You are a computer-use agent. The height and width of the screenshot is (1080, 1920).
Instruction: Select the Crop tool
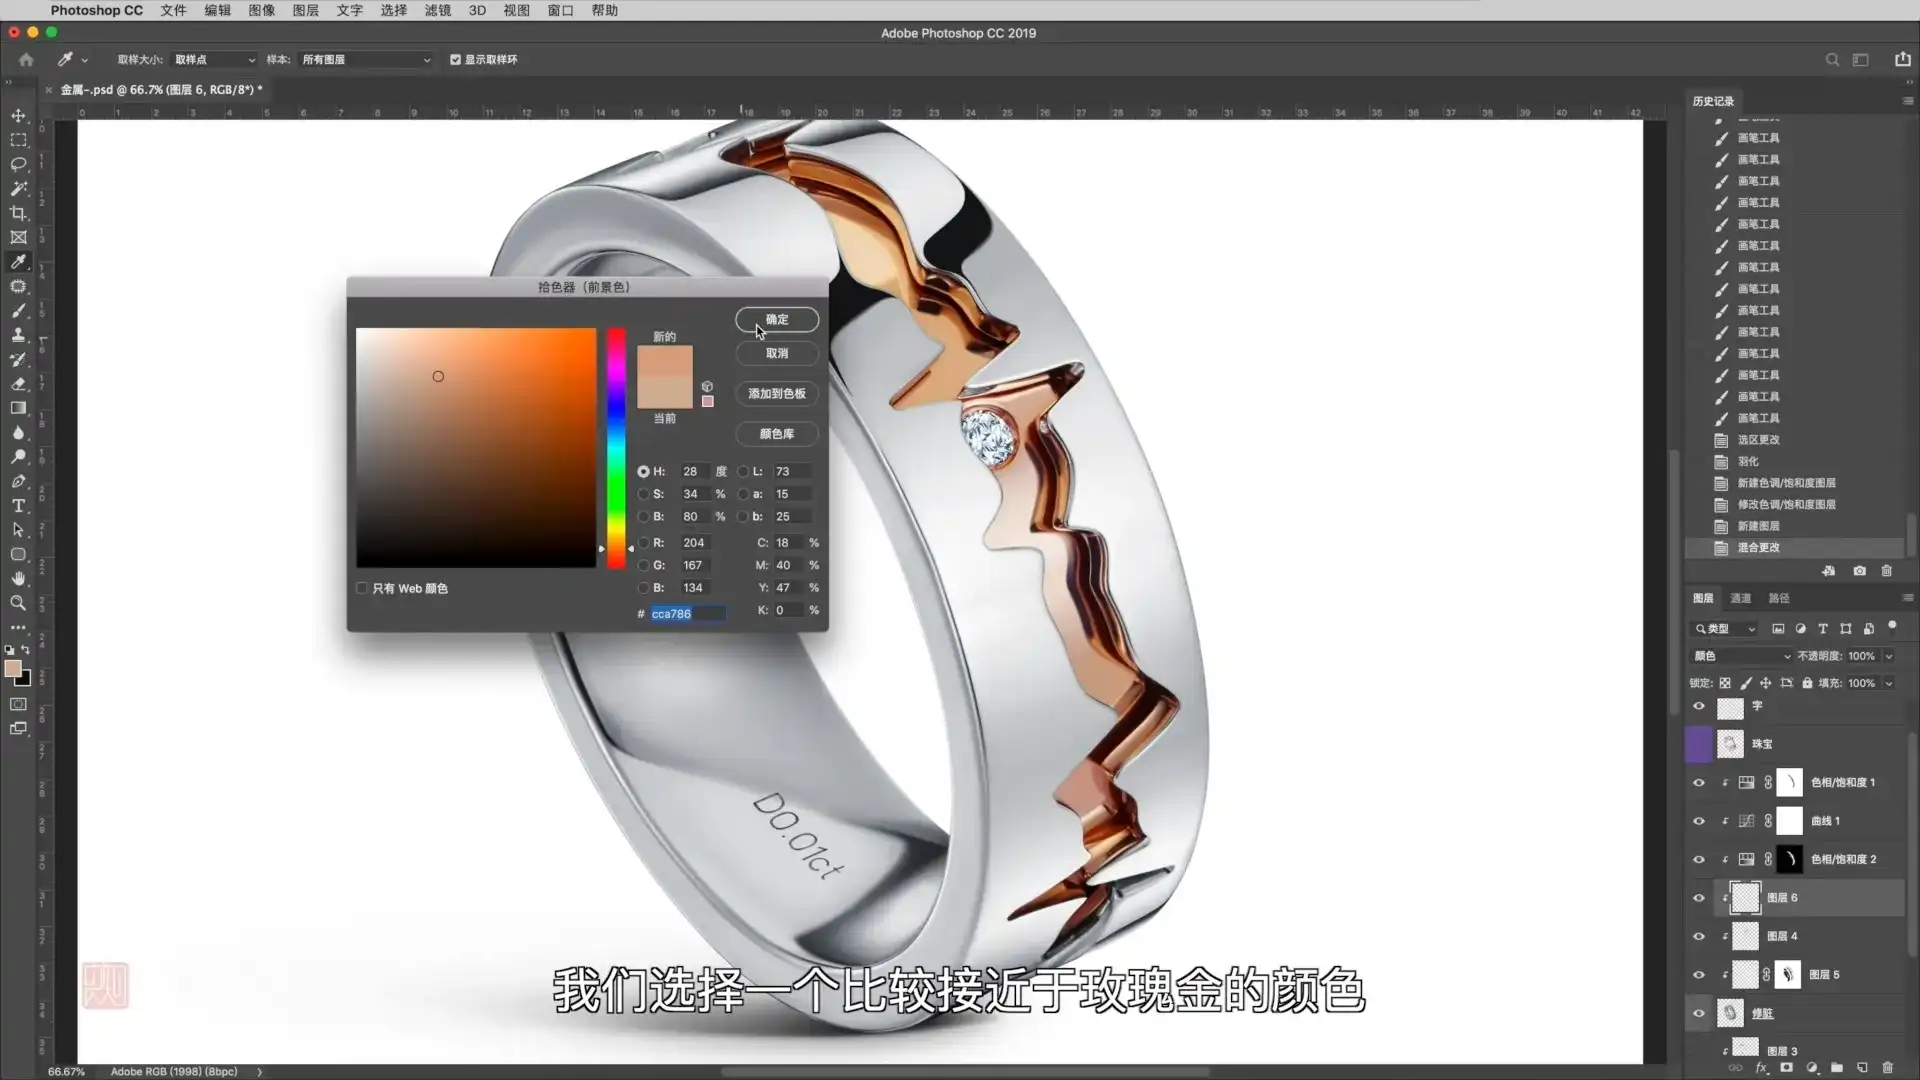[18, 213]
